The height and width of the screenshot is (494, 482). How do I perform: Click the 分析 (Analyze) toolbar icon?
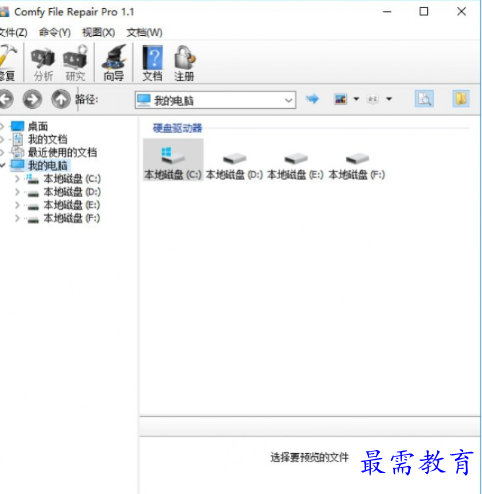(43, 63)
